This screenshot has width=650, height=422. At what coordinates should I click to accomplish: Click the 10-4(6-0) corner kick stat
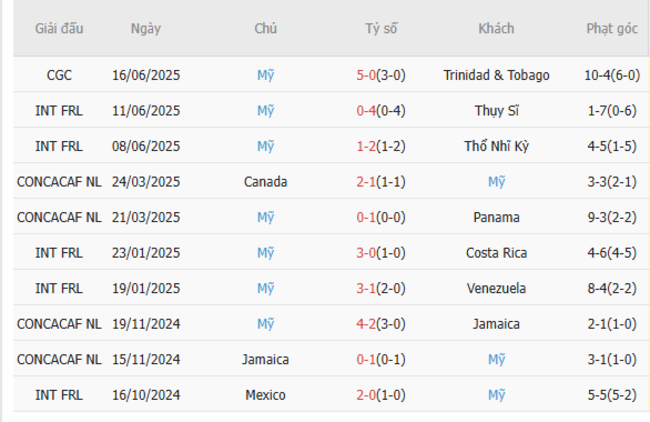612,75
